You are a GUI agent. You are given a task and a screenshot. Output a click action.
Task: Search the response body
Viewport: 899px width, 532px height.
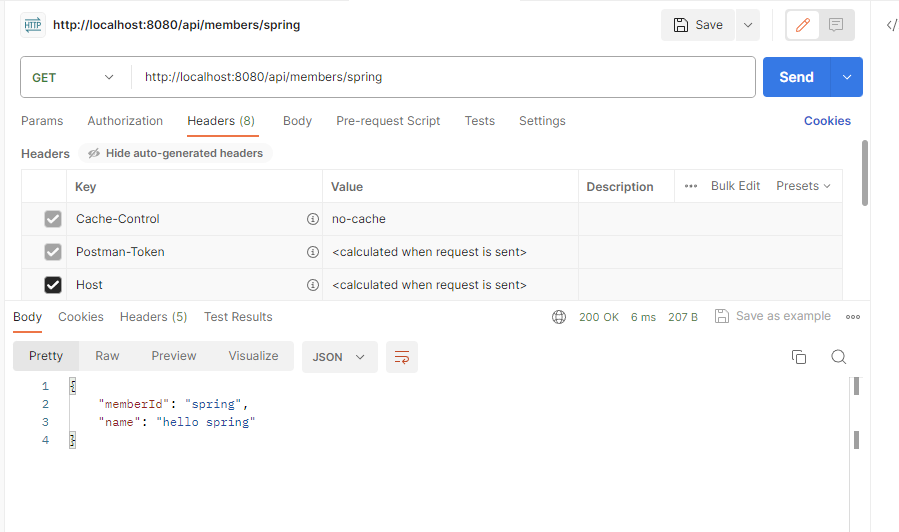(x=838, y=357)
